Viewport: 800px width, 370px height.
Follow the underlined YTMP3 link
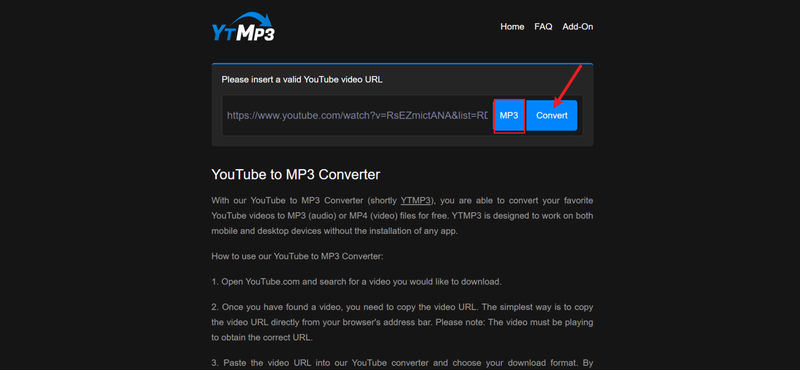coord(416,200)
